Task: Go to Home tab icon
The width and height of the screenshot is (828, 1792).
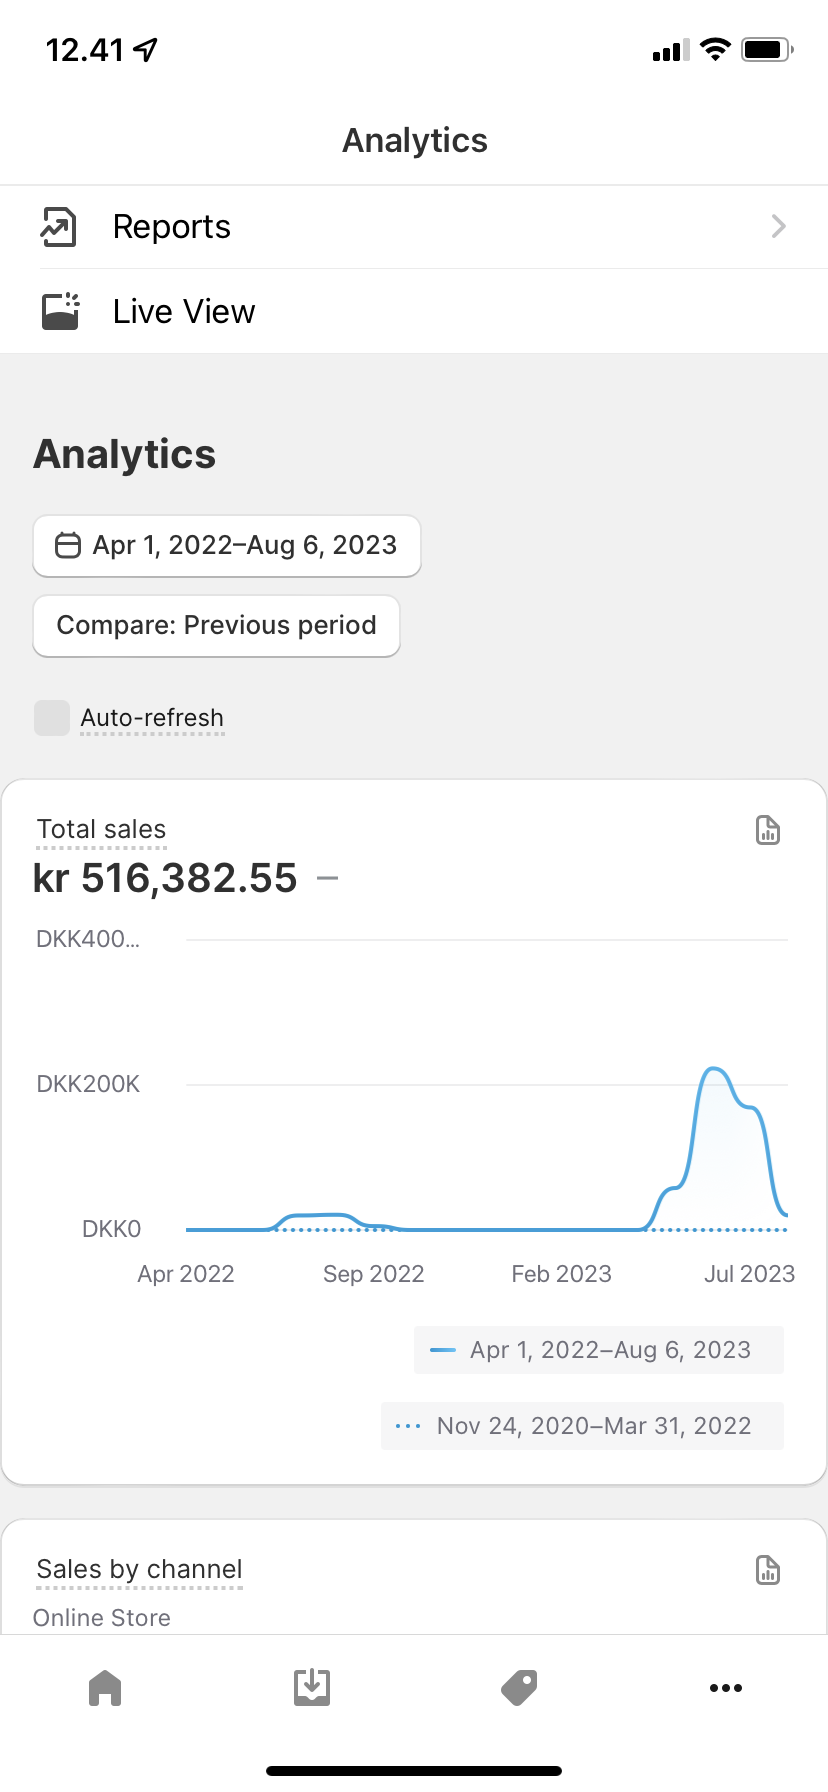Action: 105,1688
